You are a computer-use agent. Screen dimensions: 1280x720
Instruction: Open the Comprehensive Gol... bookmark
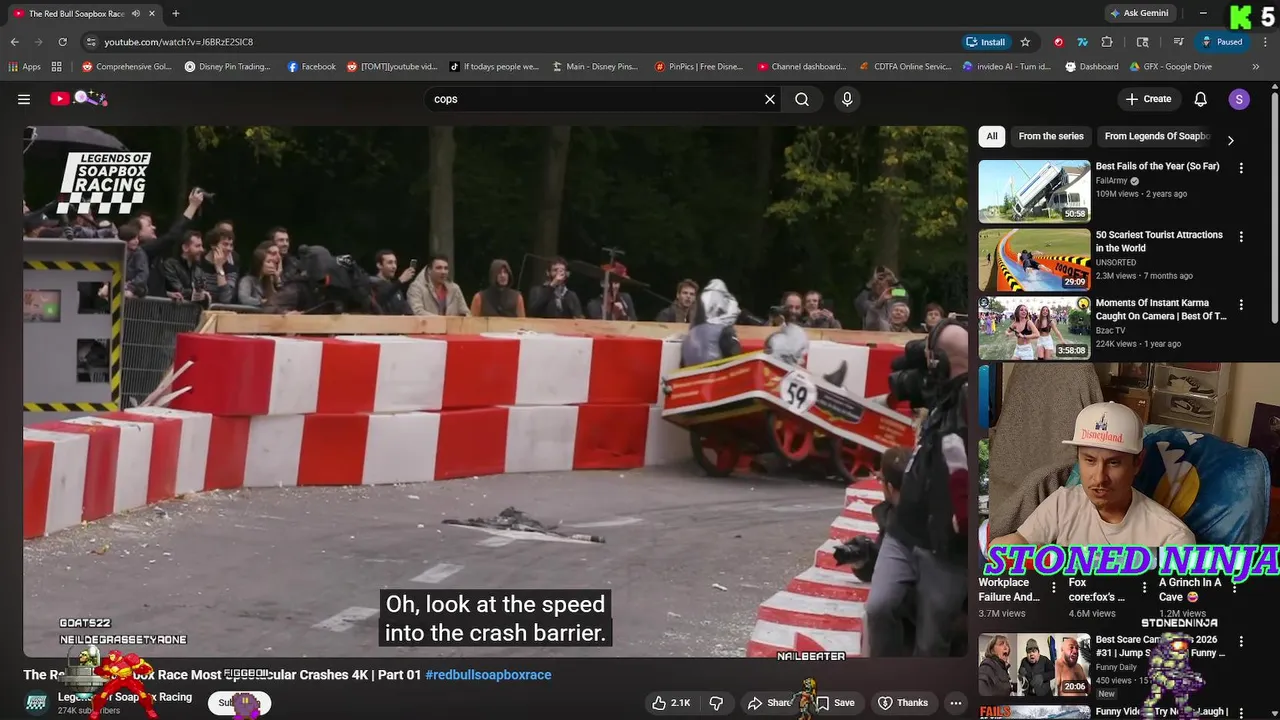(x=127, y=67)
